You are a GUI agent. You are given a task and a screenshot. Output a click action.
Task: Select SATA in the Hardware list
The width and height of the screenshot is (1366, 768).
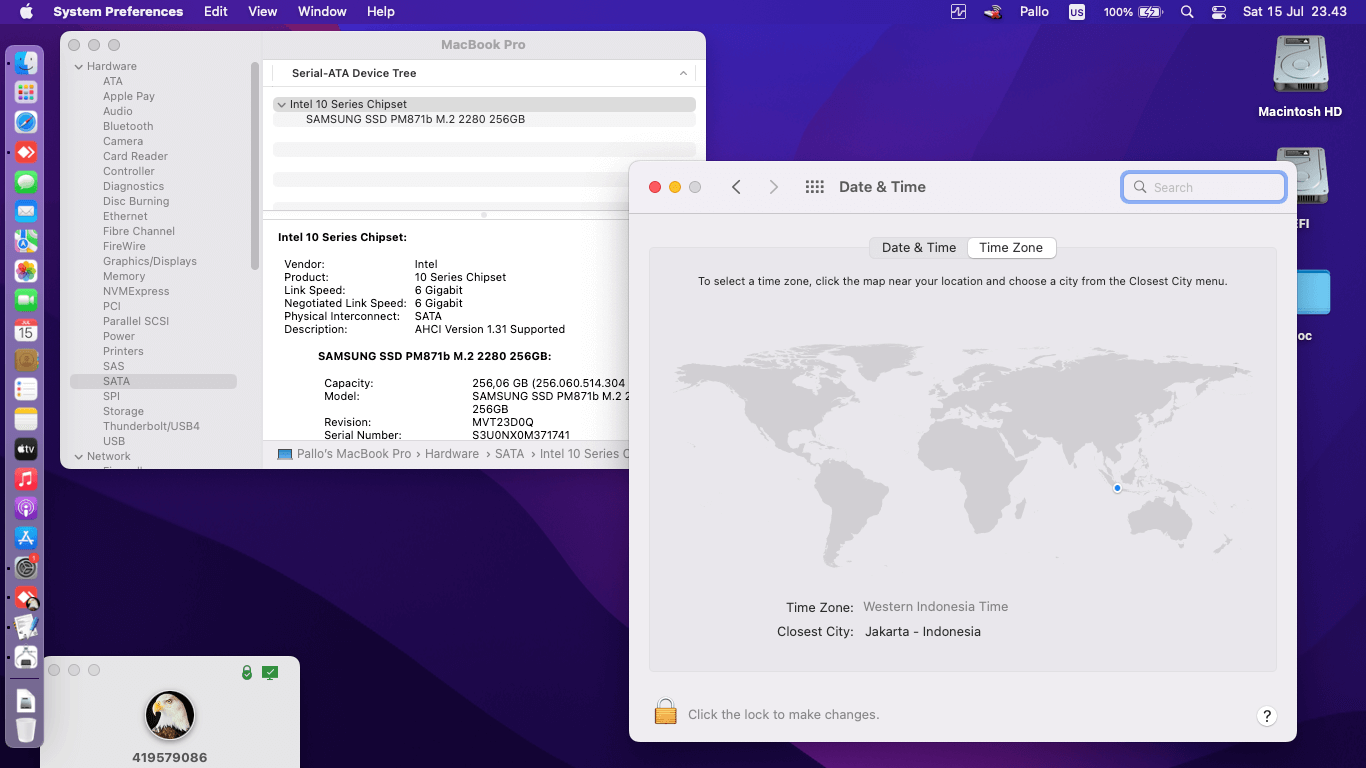[153, 381]
